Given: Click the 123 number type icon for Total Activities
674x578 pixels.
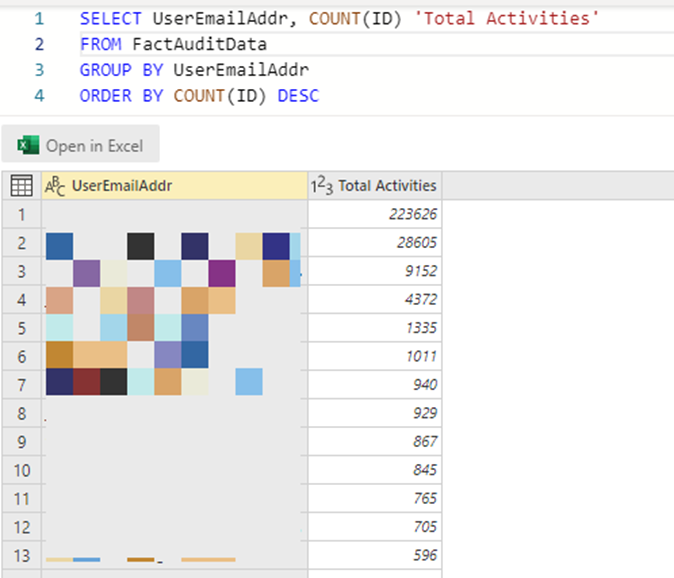Looking at the screenshot, I should (322, 186).
